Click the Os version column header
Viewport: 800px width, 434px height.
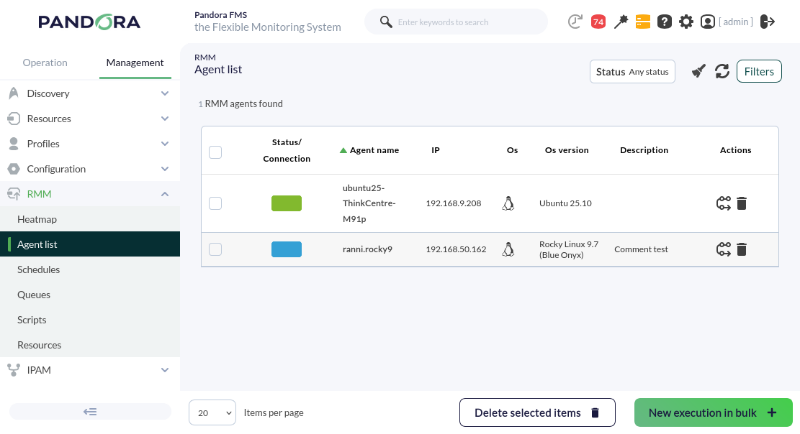[x=566, y=150]
